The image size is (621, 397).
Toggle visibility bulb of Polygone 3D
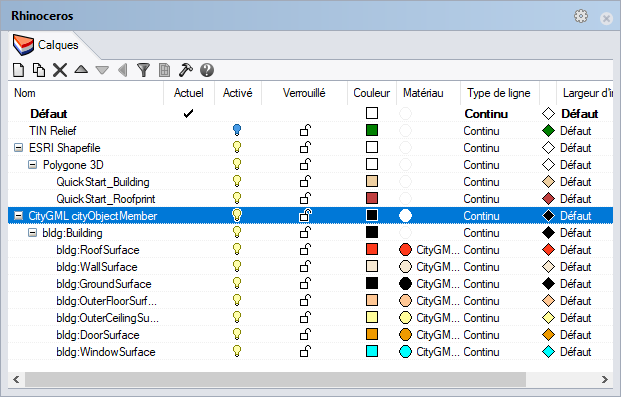(237, 164)
